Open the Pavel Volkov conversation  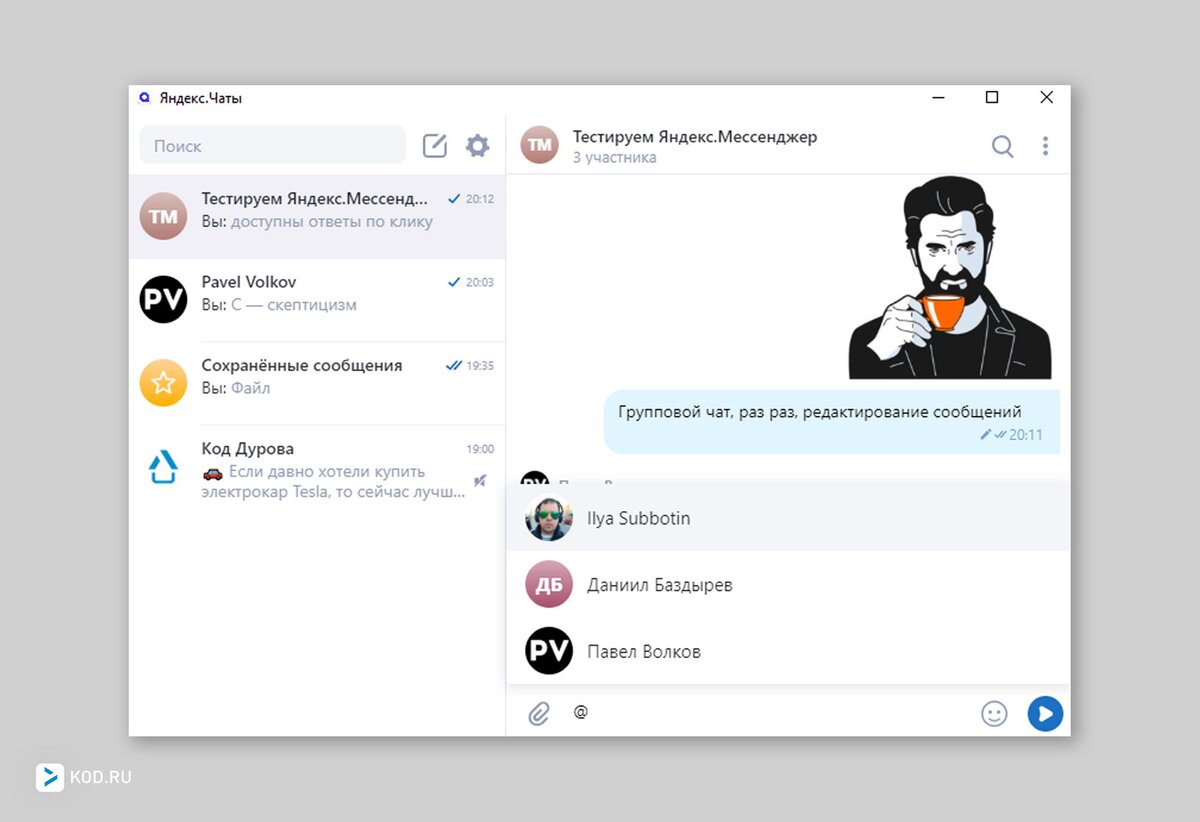tap(317, 299)
